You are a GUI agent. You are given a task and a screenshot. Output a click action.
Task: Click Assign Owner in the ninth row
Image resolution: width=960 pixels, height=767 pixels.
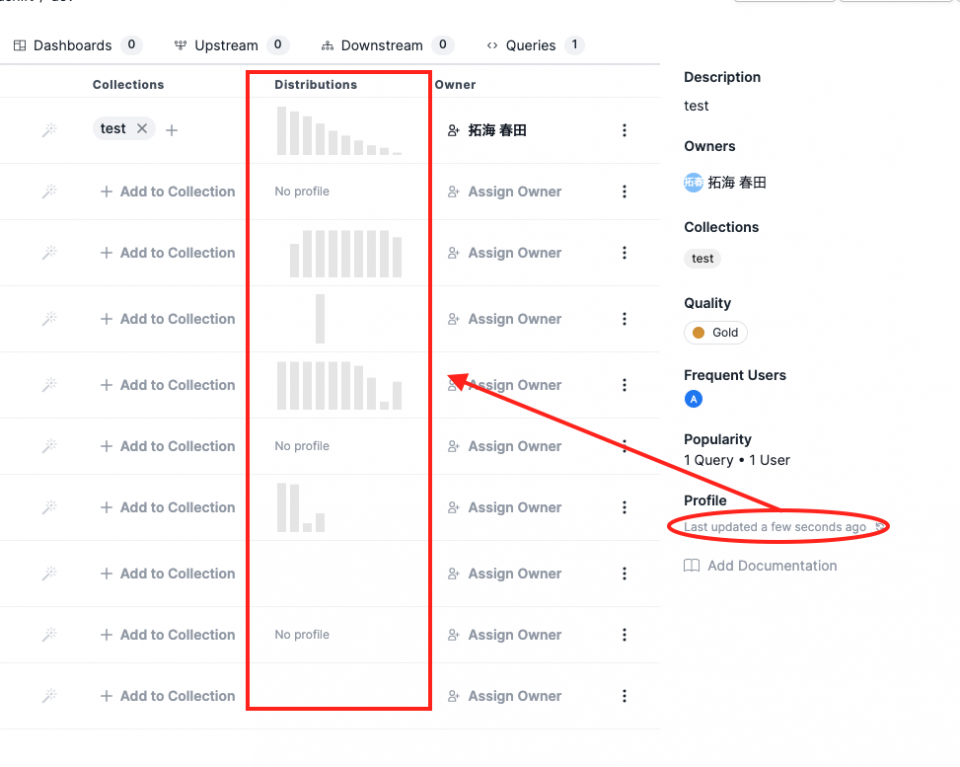click(504, 635)
